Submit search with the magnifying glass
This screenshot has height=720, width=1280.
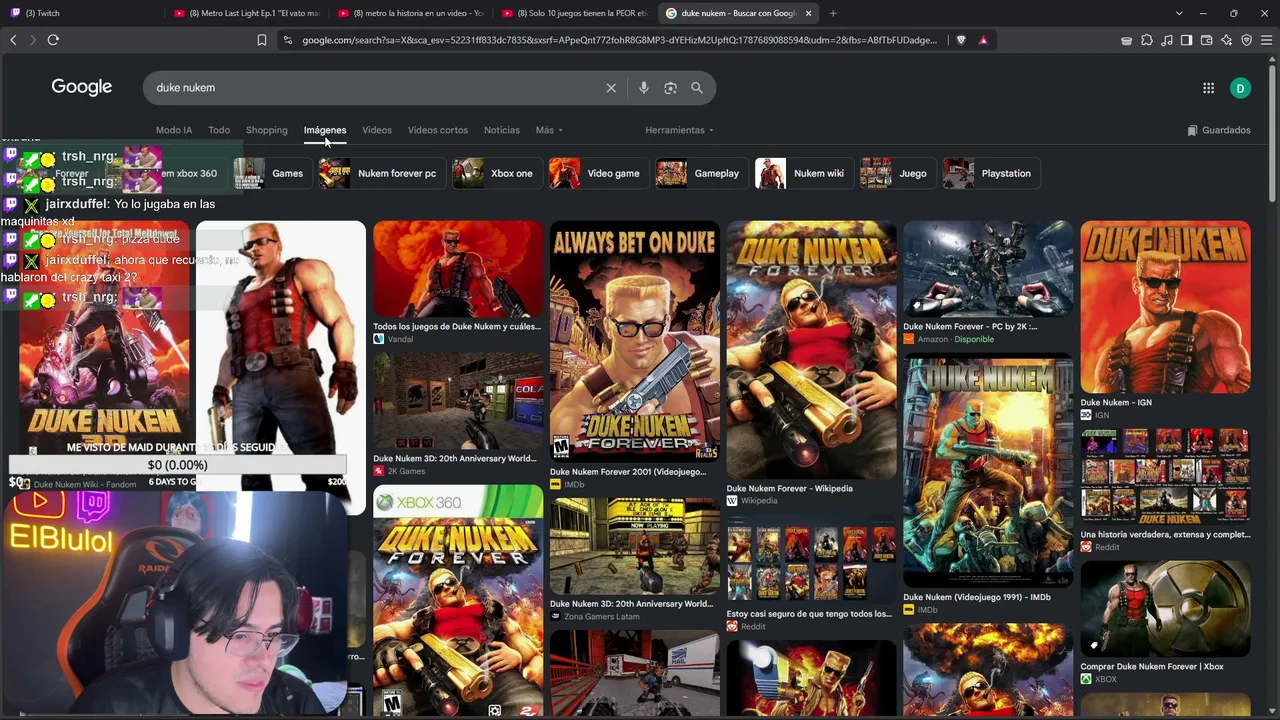pyautogui.click(x=697, y=88)
